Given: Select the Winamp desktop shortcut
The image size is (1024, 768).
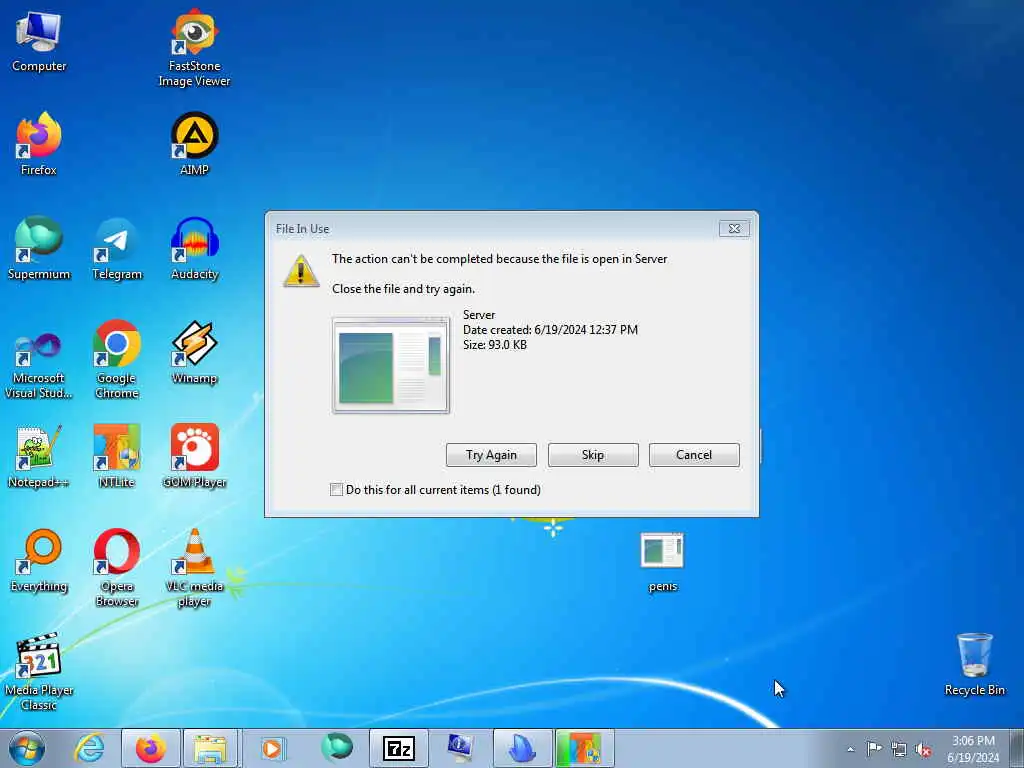Looking at the screenshot, I should (194, 353).
